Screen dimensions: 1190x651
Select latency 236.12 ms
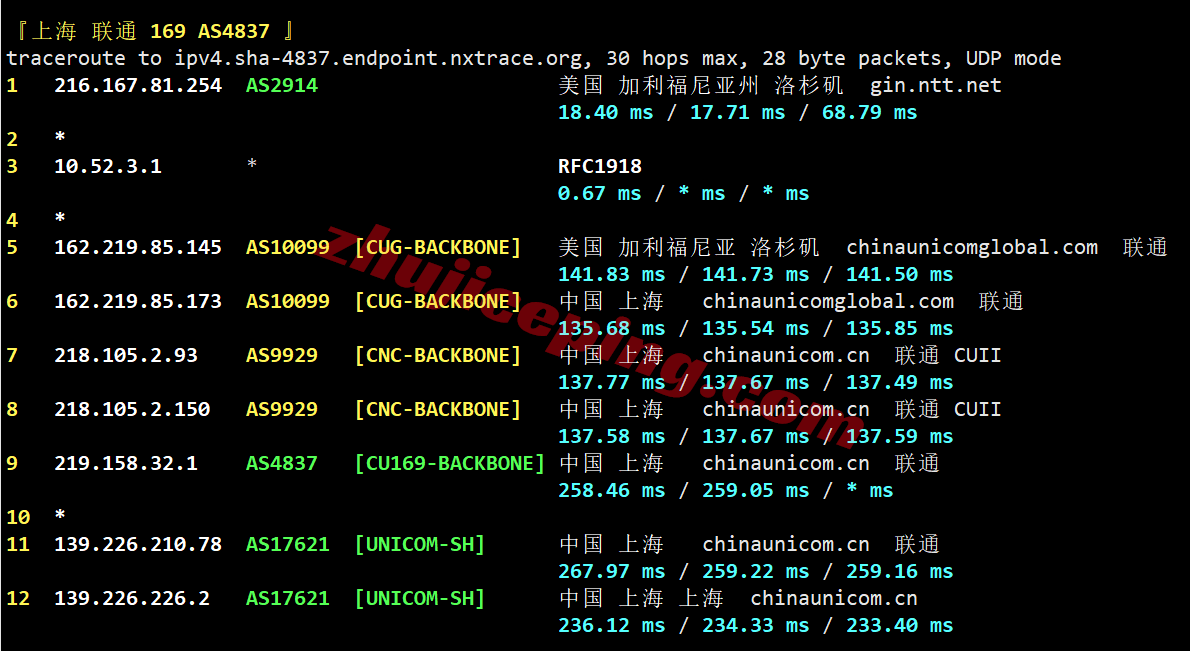612,626
